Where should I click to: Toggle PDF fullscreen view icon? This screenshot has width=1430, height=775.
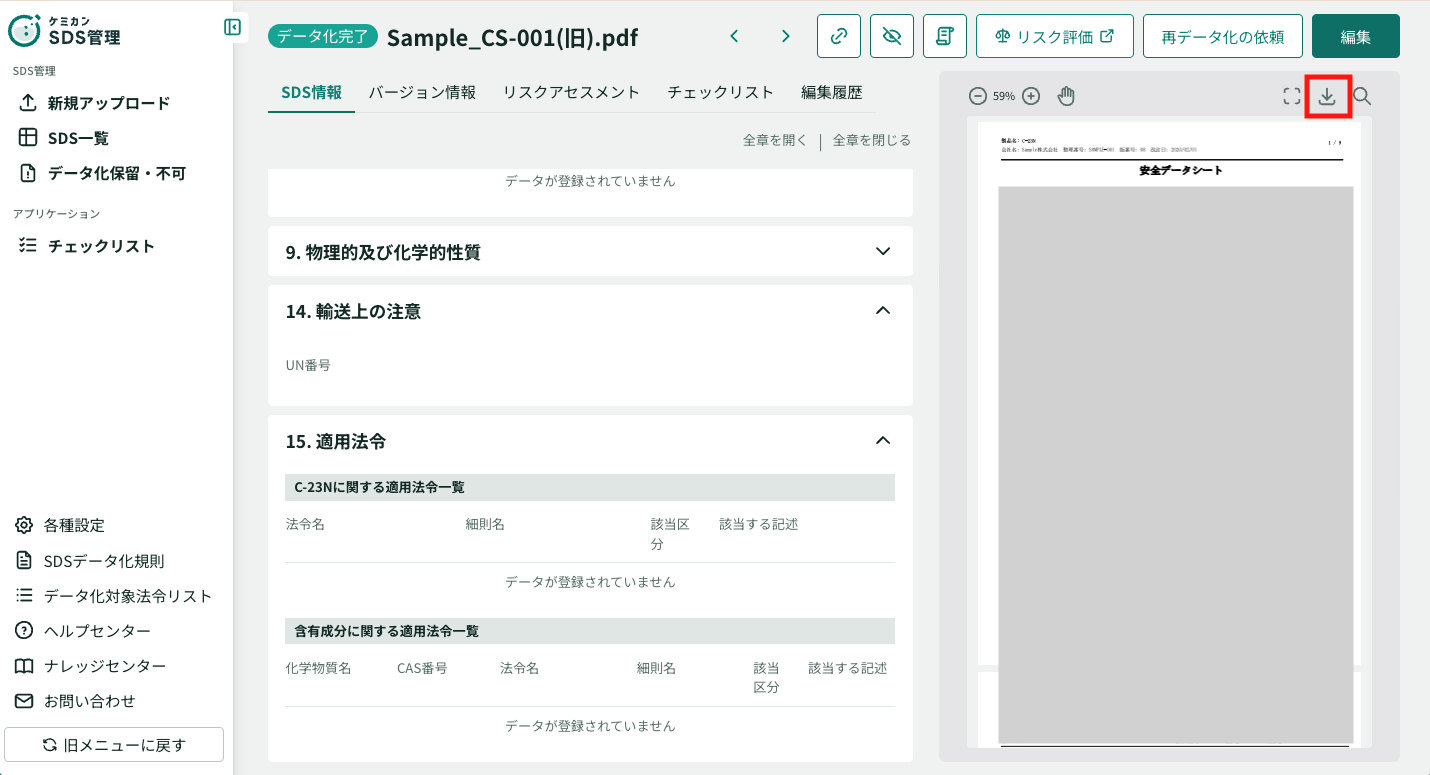[1292, 96]
